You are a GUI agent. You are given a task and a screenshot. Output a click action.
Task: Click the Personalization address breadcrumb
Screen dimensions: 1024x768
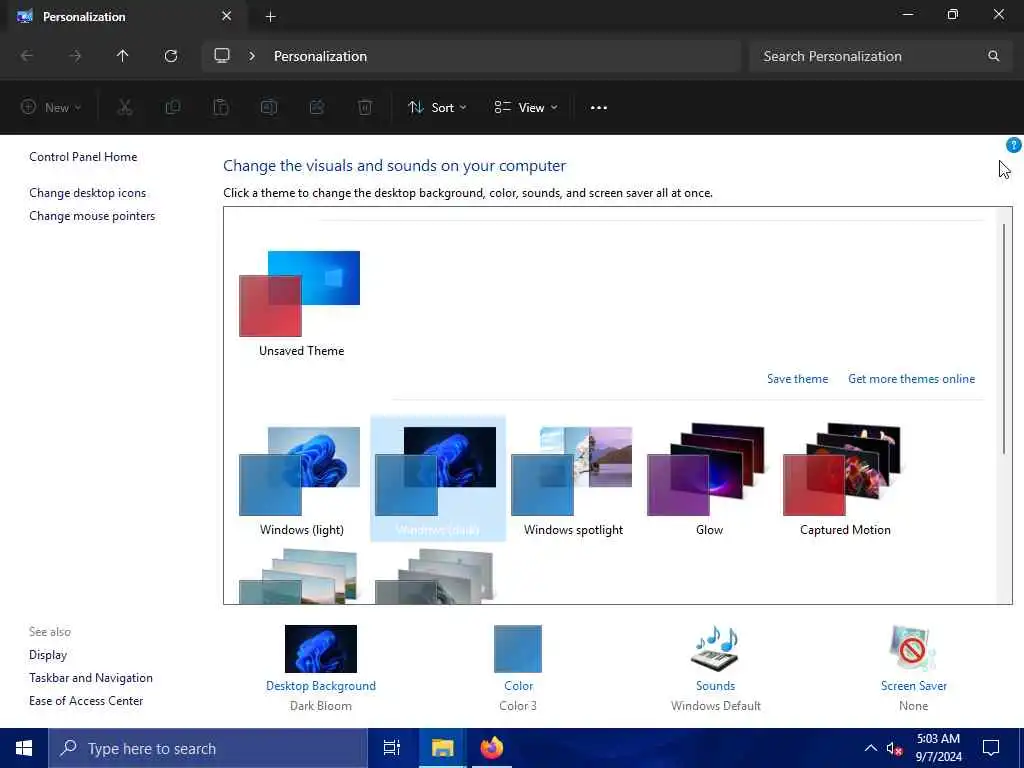(320, 56)
